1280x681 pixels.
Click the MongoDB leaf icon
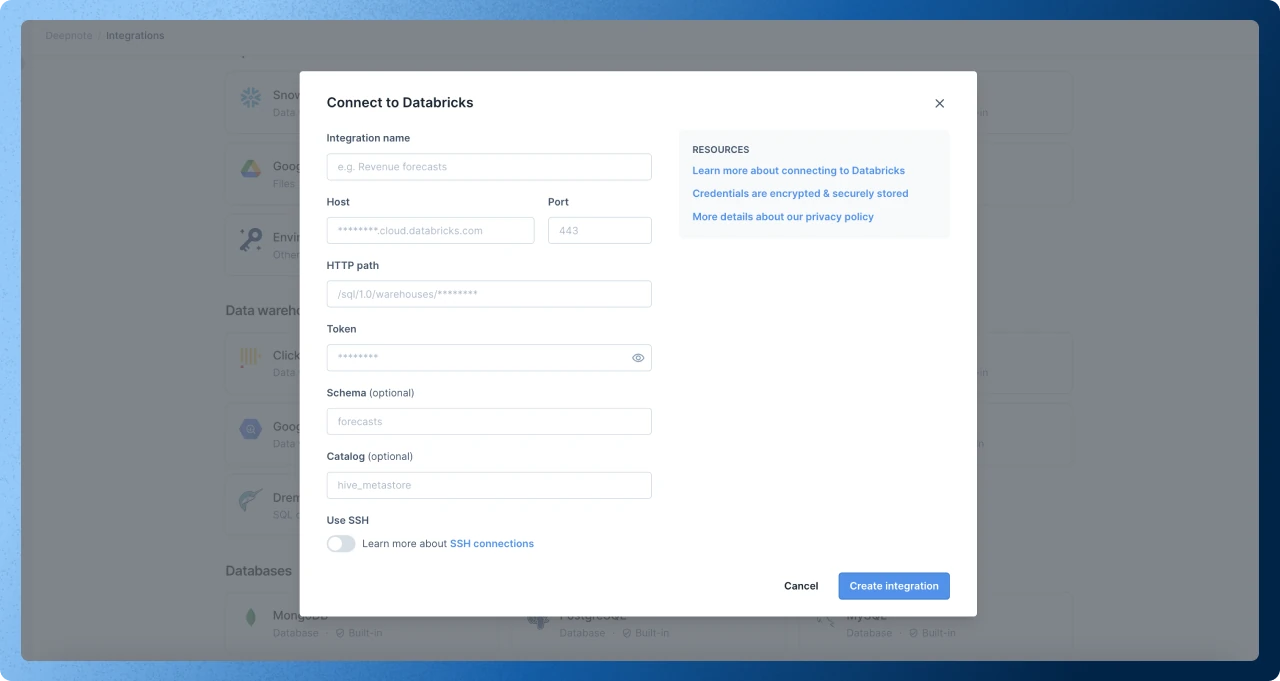[250, 618]
